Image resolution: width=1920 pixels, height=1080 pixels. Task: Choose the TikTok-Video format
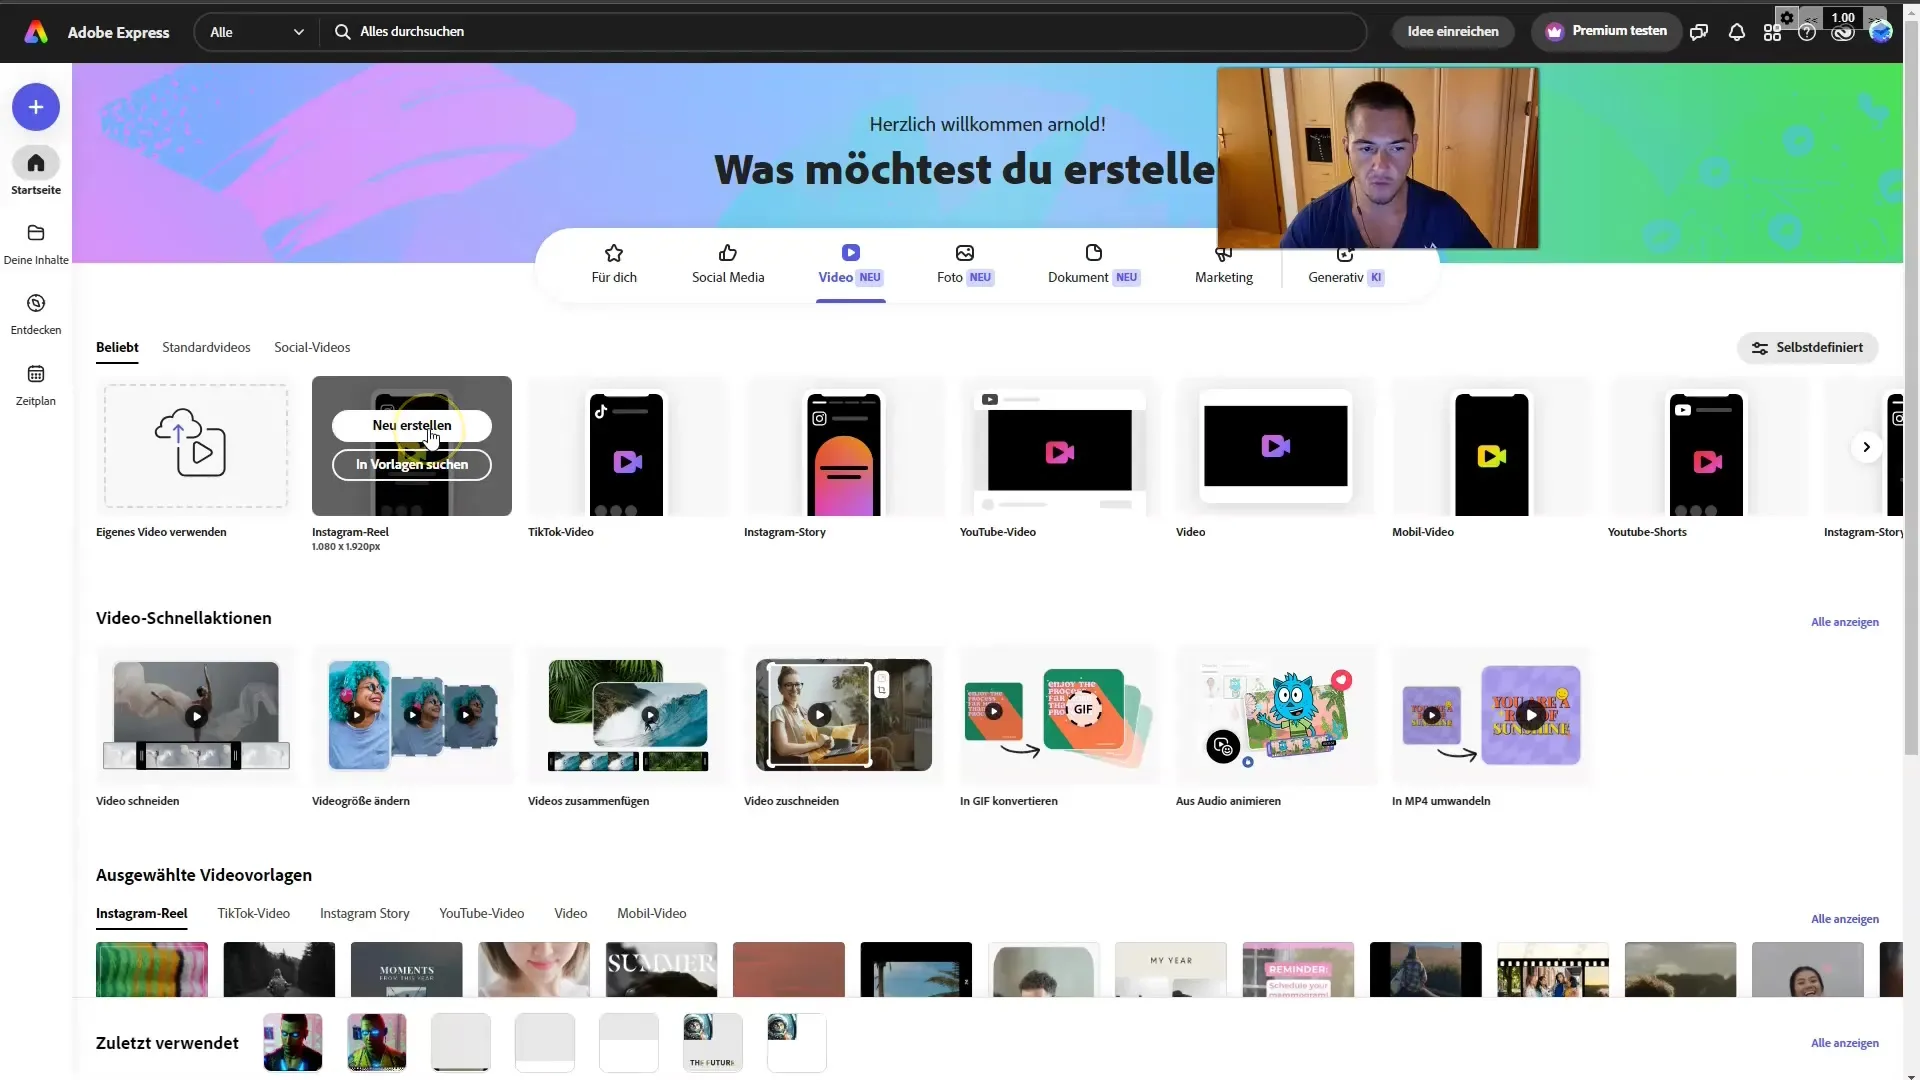tap(626, 448)
